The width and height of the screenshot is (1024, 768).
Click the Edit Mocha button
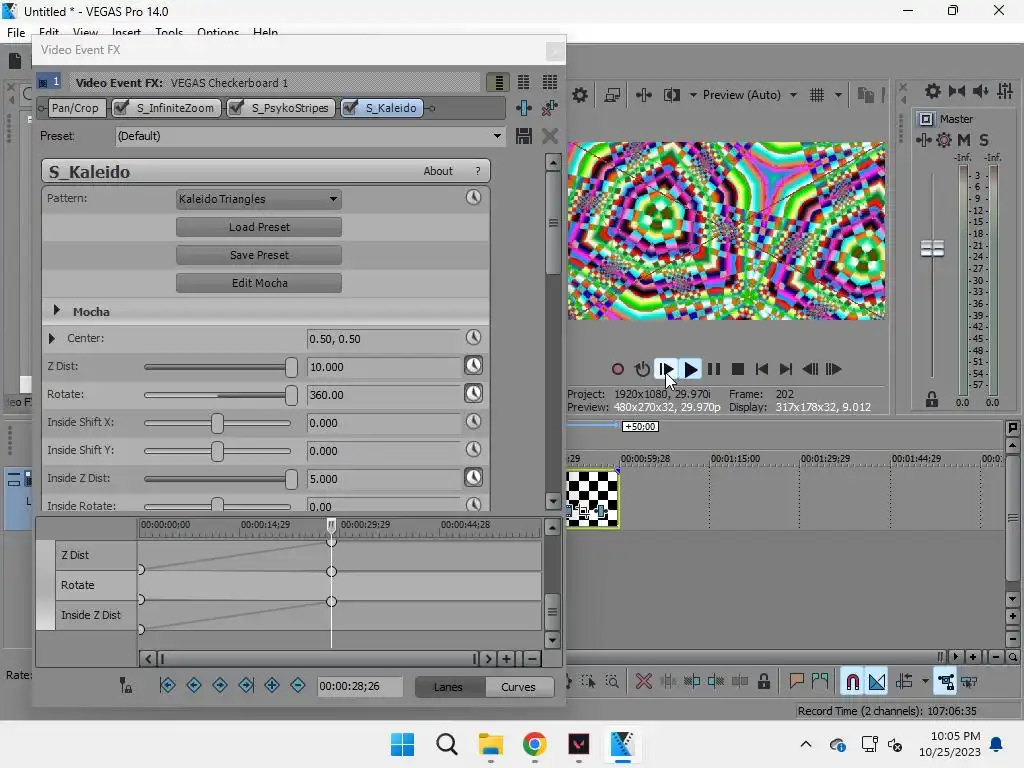coord(259,283)
